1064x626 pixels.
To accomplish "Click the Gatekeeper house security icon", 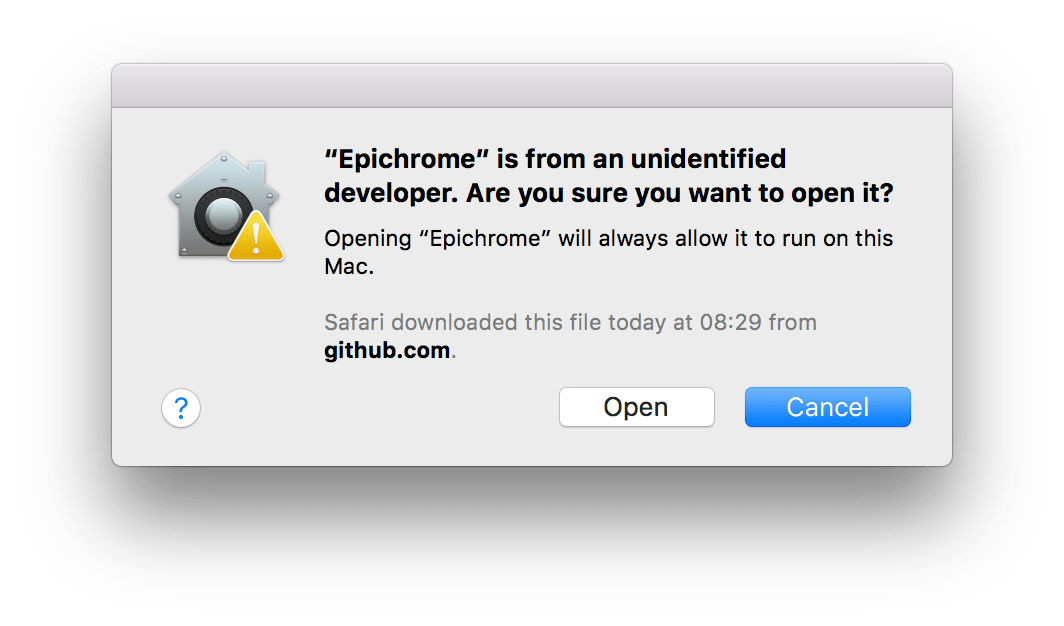I will pyautogui.click(x=225, y=206).
